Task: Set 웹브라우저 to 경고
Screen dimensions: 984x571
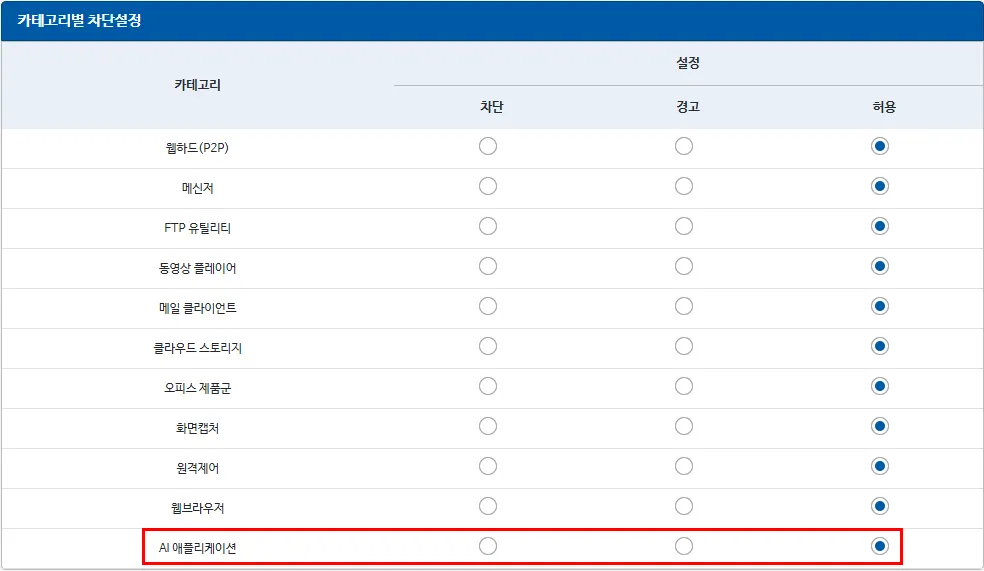Action: [x=684, y=506]
